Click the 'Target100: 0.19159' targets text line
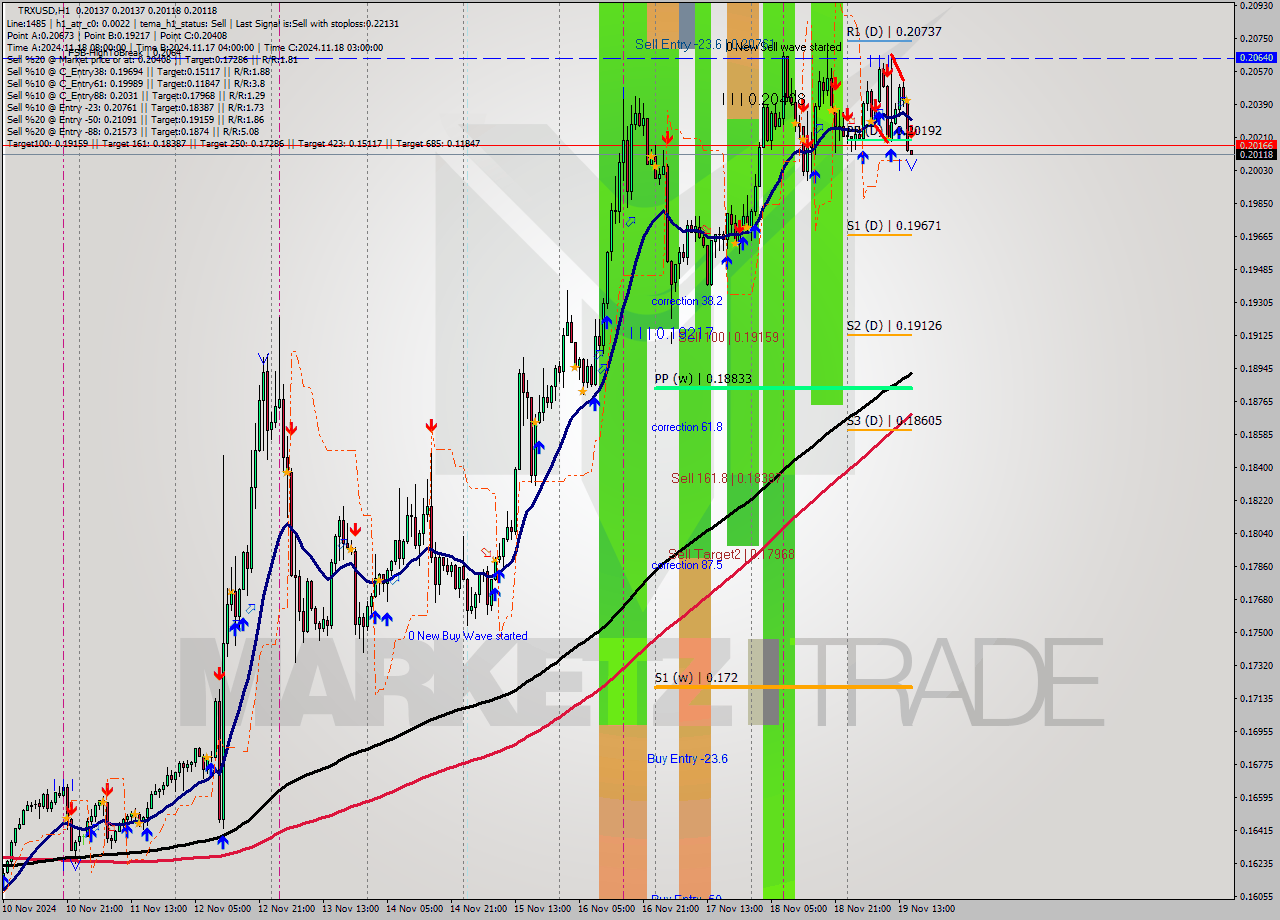1280x920 pixels. (x=243, y=144)
